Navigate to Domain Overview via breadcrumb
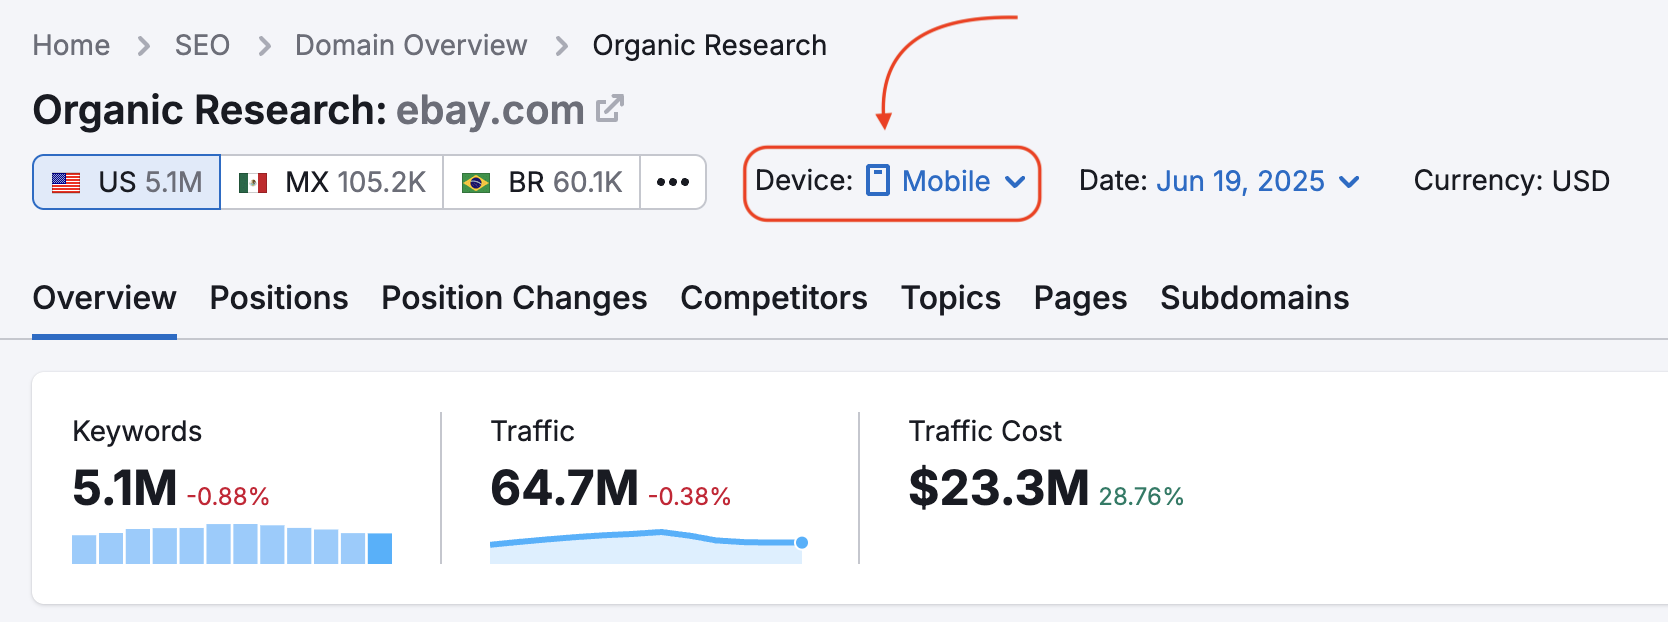This screenshot has width=1668, height=622. 410,45
